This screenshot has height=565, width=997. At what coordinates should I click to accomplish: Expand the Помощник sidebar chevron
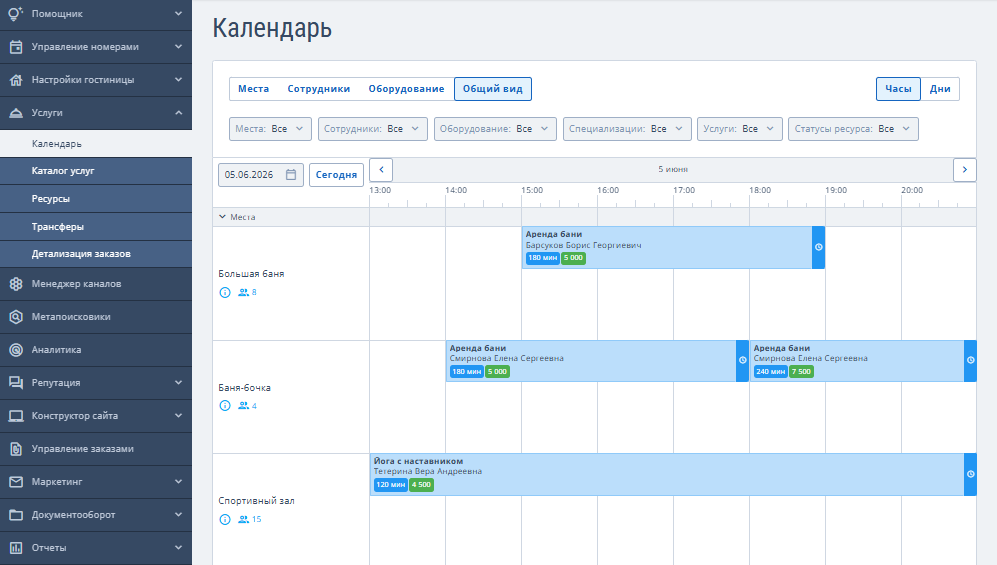(179, 13)
